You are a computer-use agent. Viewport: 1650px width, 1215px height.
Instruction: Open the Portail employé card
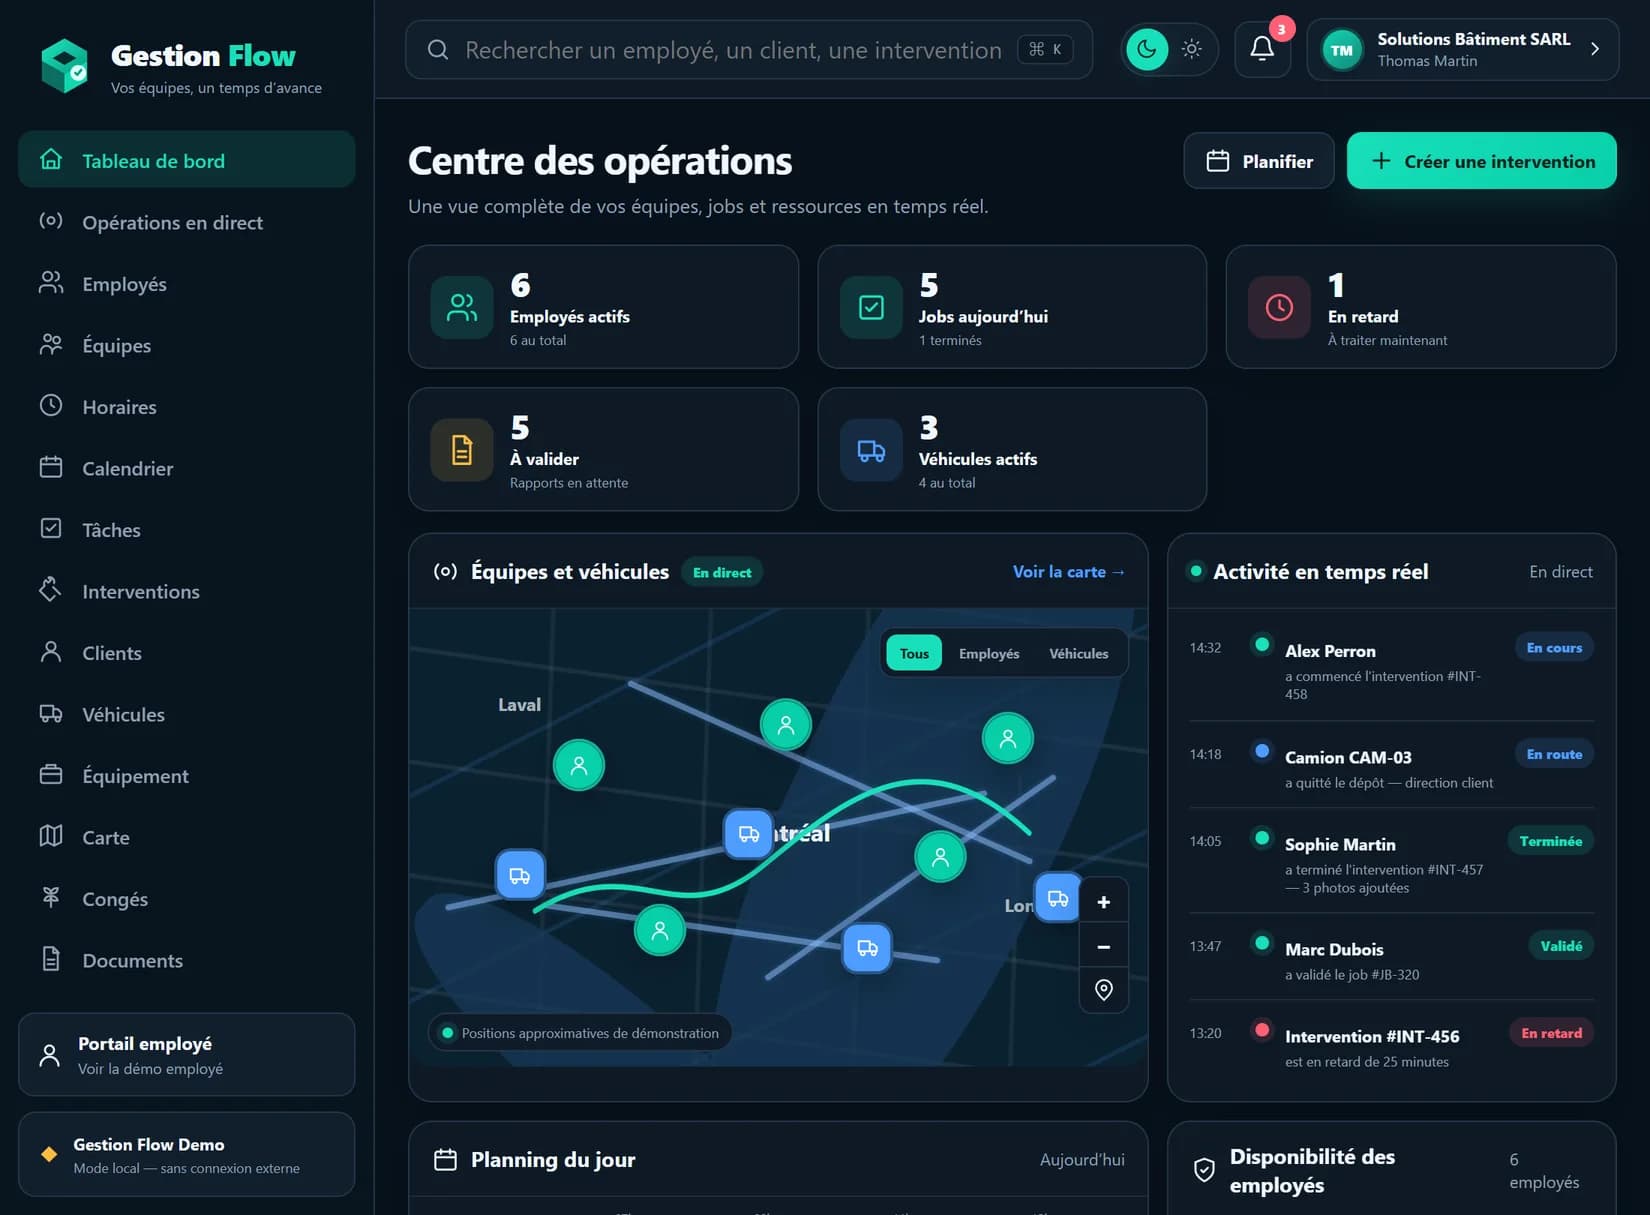187,1055
